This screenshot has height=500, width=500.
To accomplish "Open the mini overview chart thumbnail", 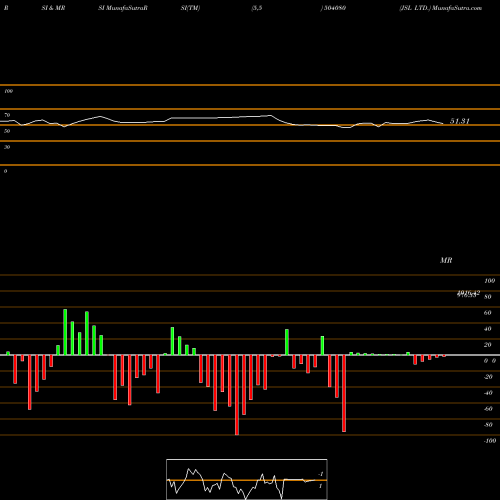I will click(x=247, y=479).
